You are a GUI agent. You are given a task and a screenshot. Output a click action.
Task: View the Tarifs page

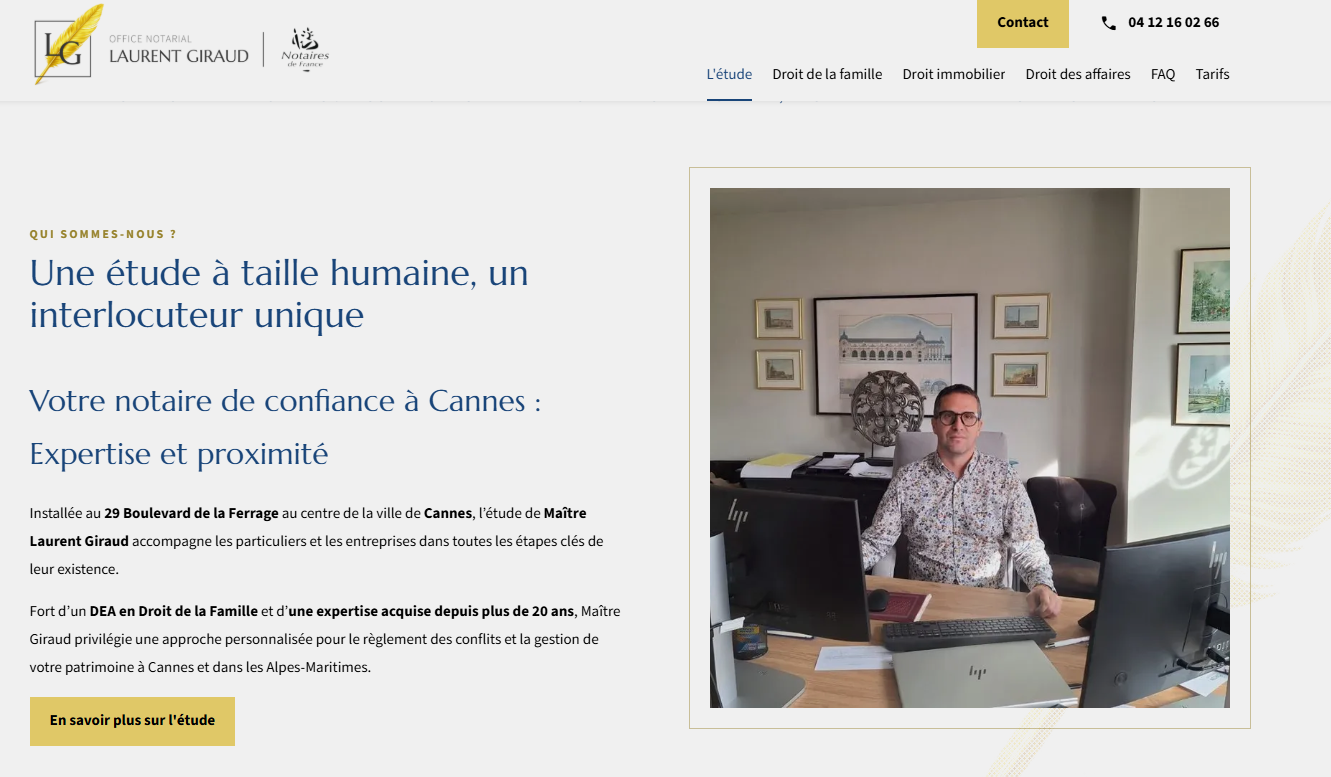(x=1212, y=74)
